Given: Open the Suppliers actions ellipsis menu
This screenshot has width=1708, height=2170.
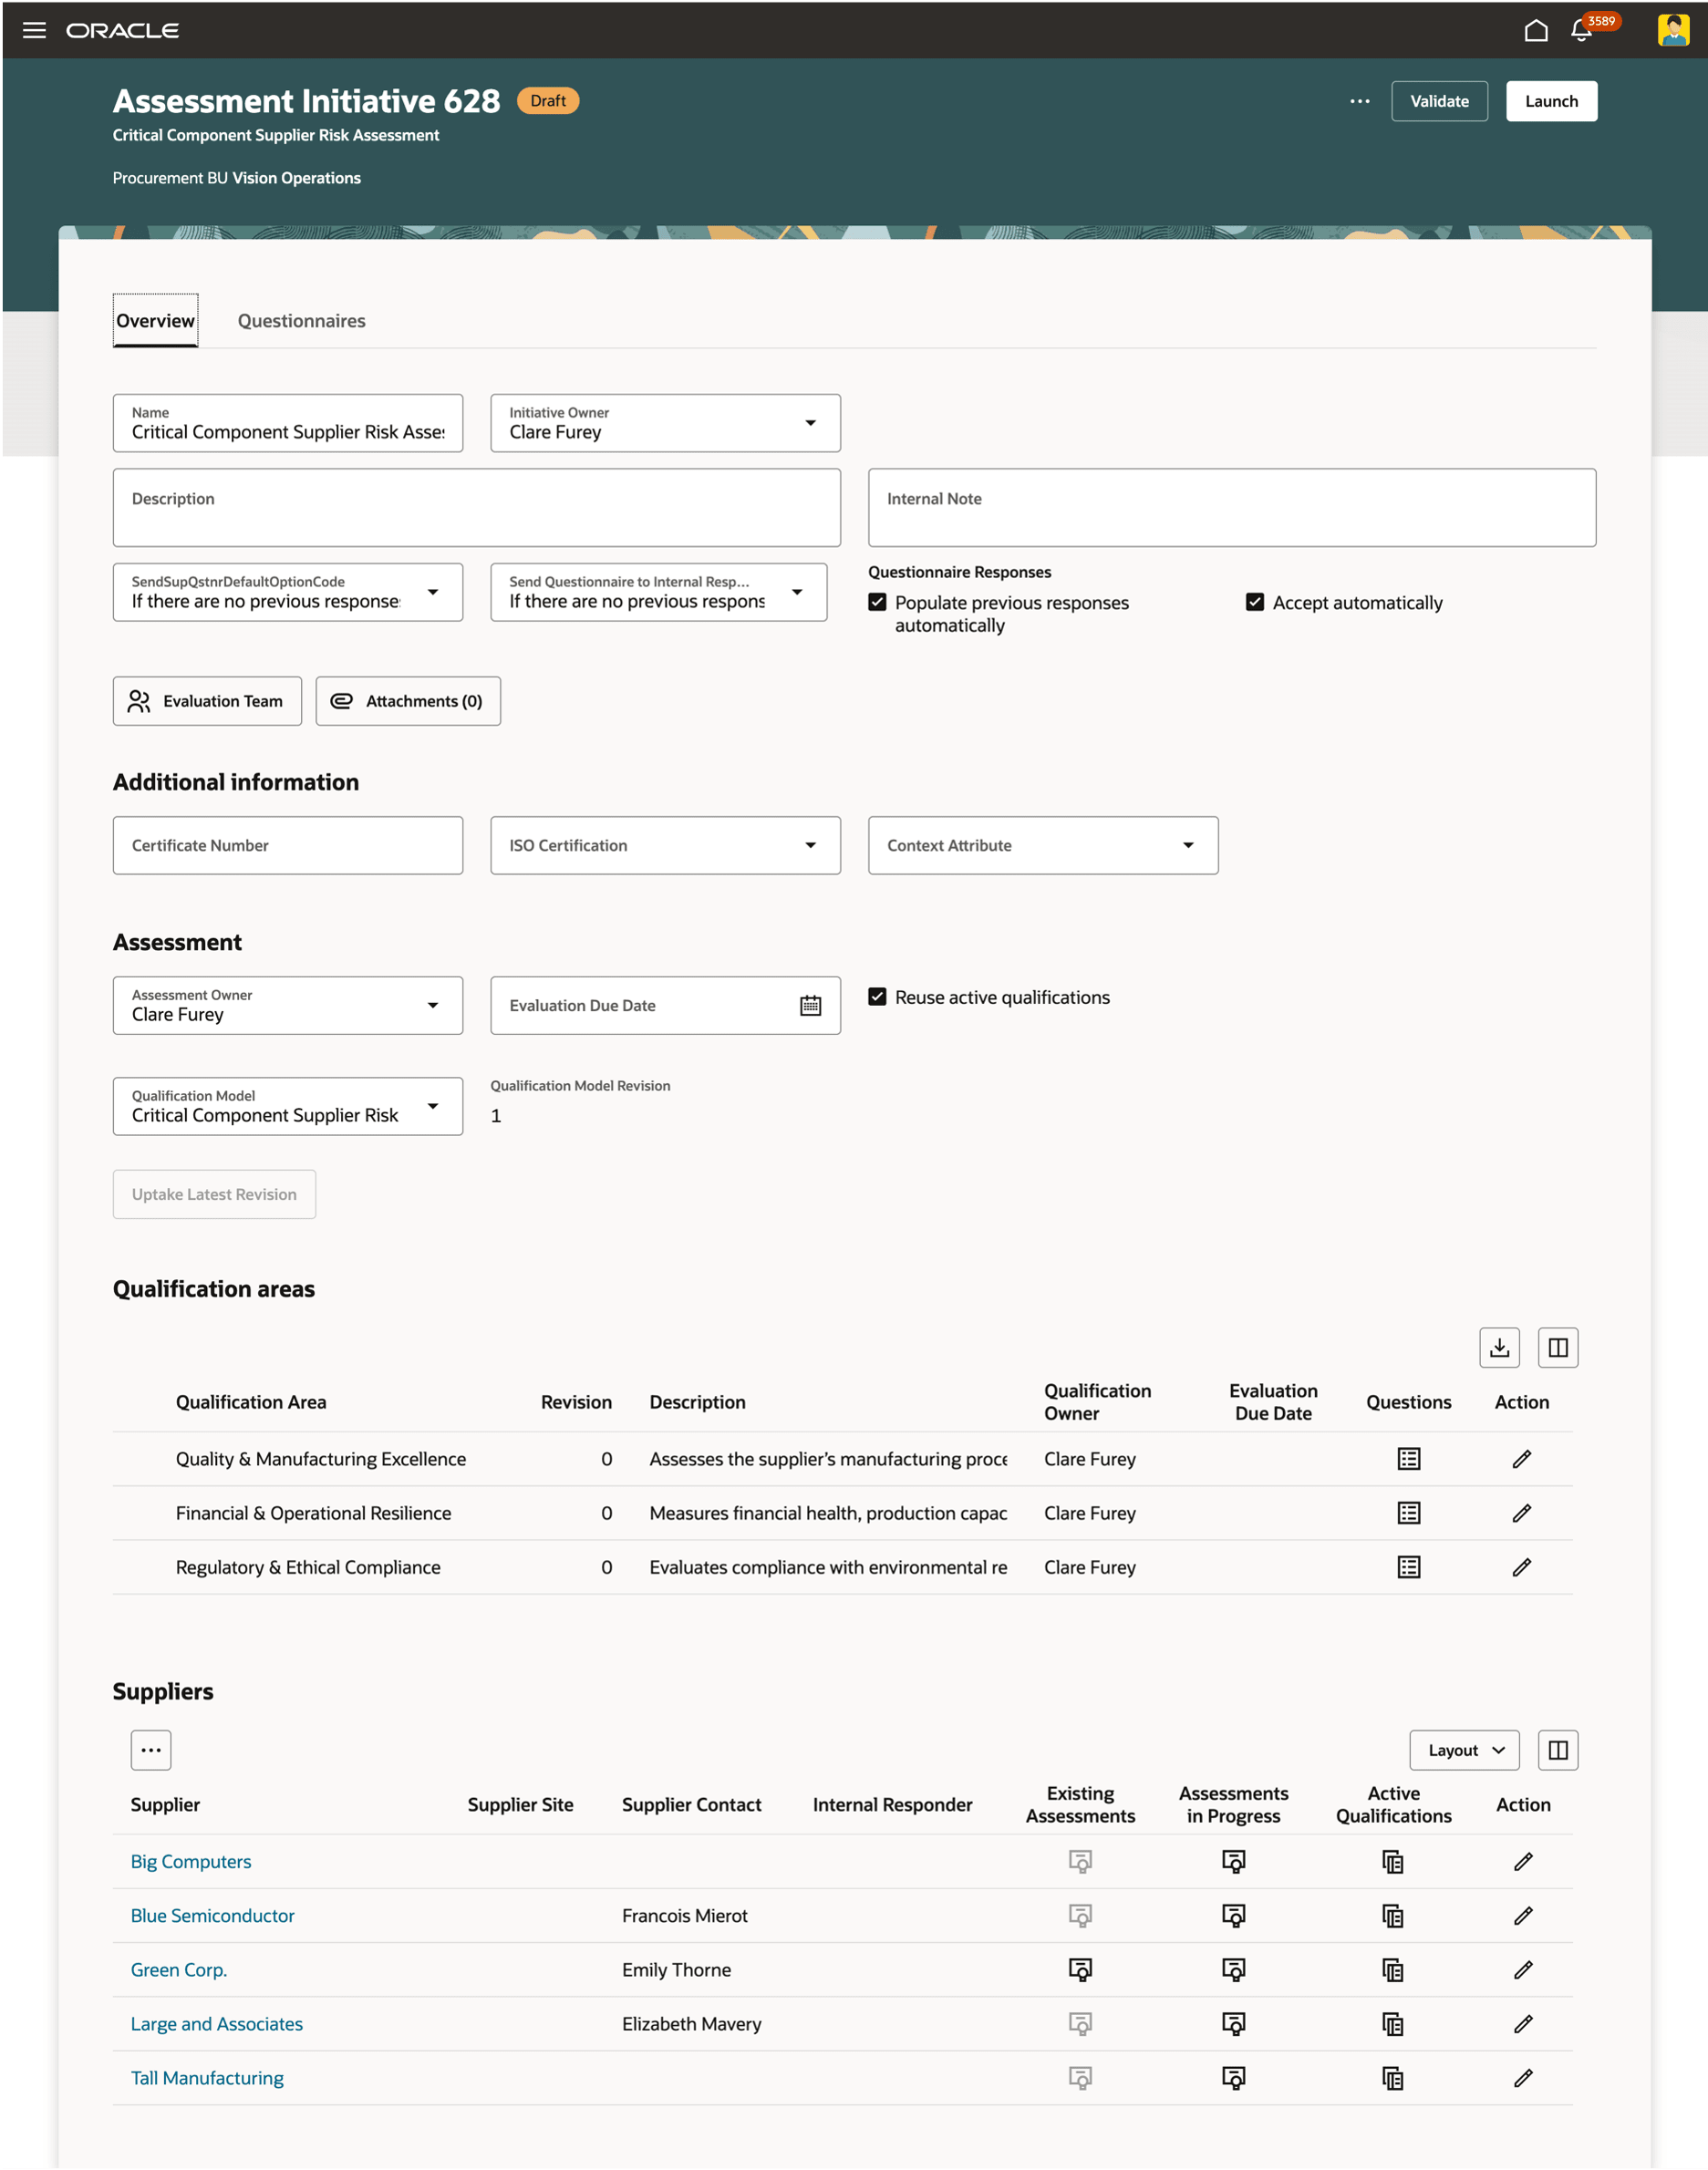Looking at the screenshot, I should click(x=151, y=1749).
